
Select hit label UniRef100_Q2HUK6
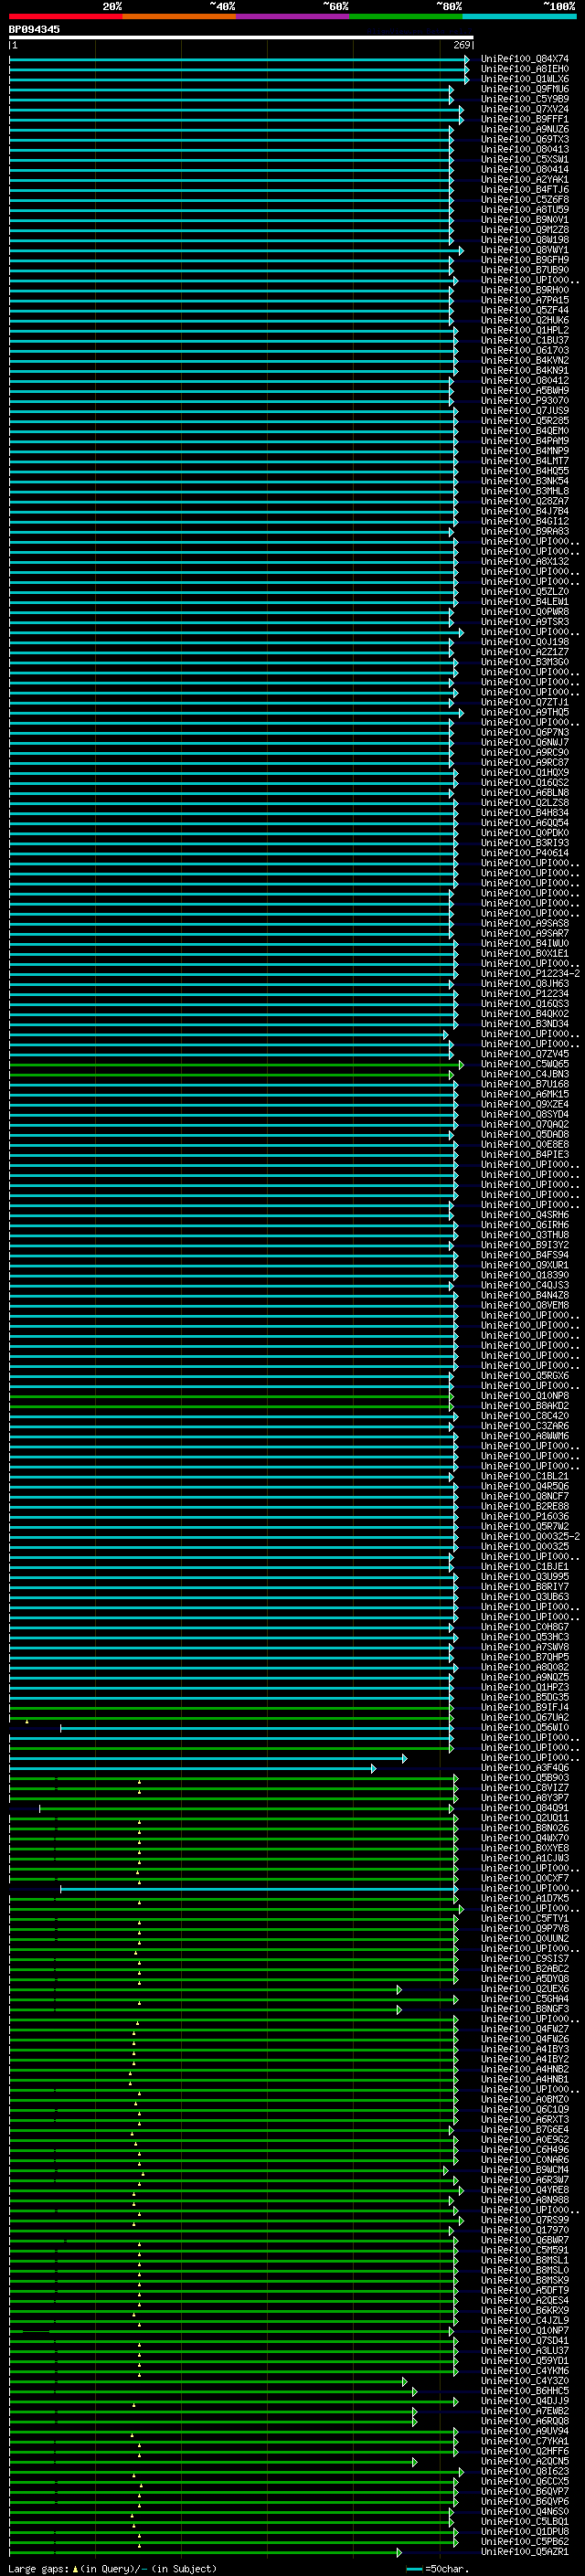(x=524, y=320)
